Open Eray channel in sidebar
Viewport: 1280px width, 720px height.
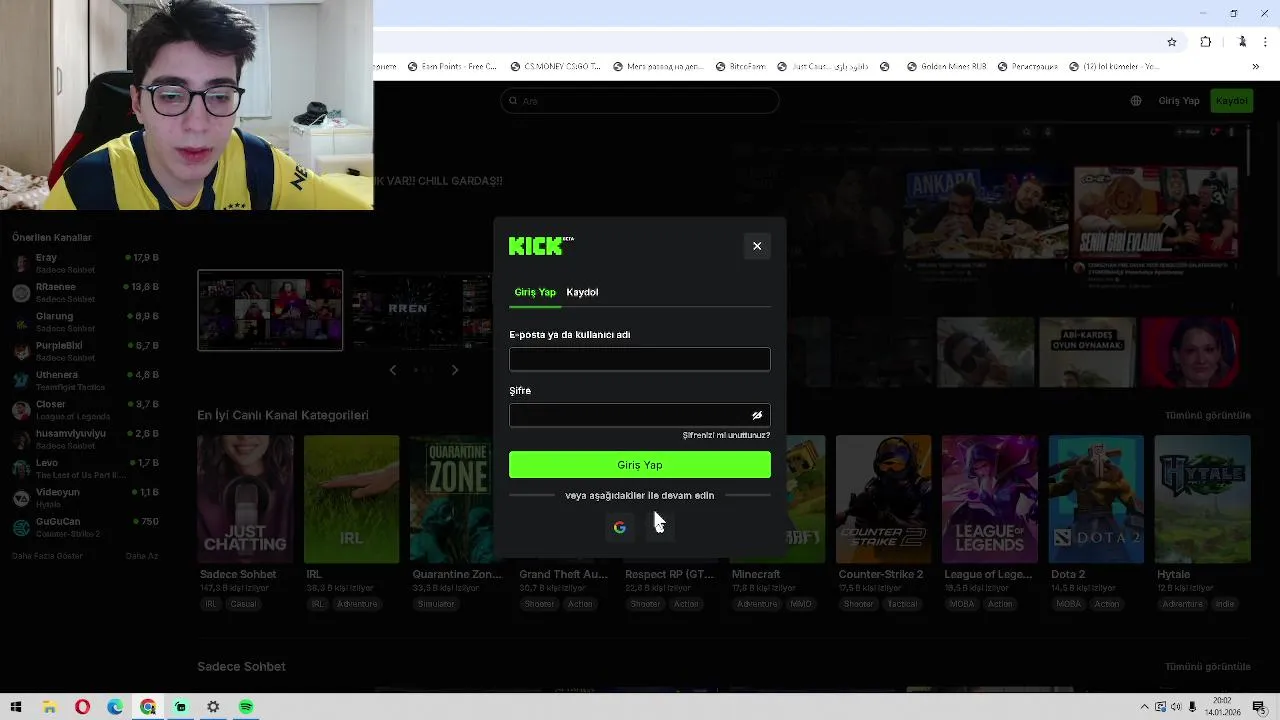point(85,263)
